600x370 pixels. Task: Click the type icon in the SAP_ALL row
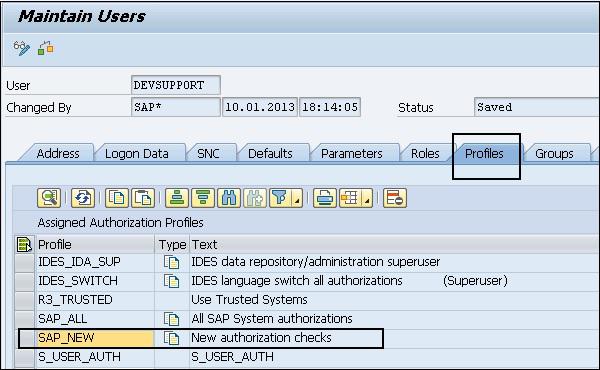171,319
